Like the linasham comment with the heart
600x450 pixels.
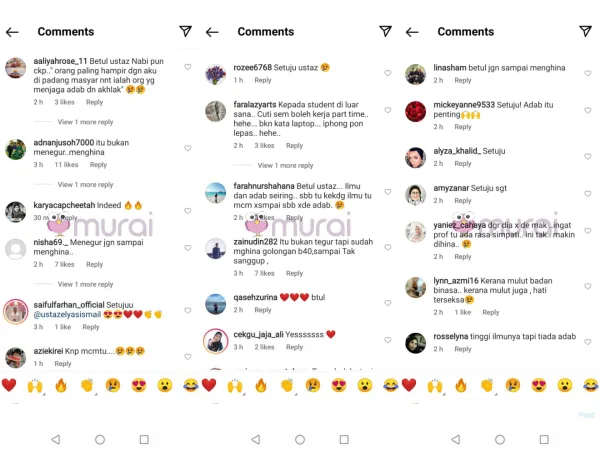pyautogui.click(x=588, y=73)
